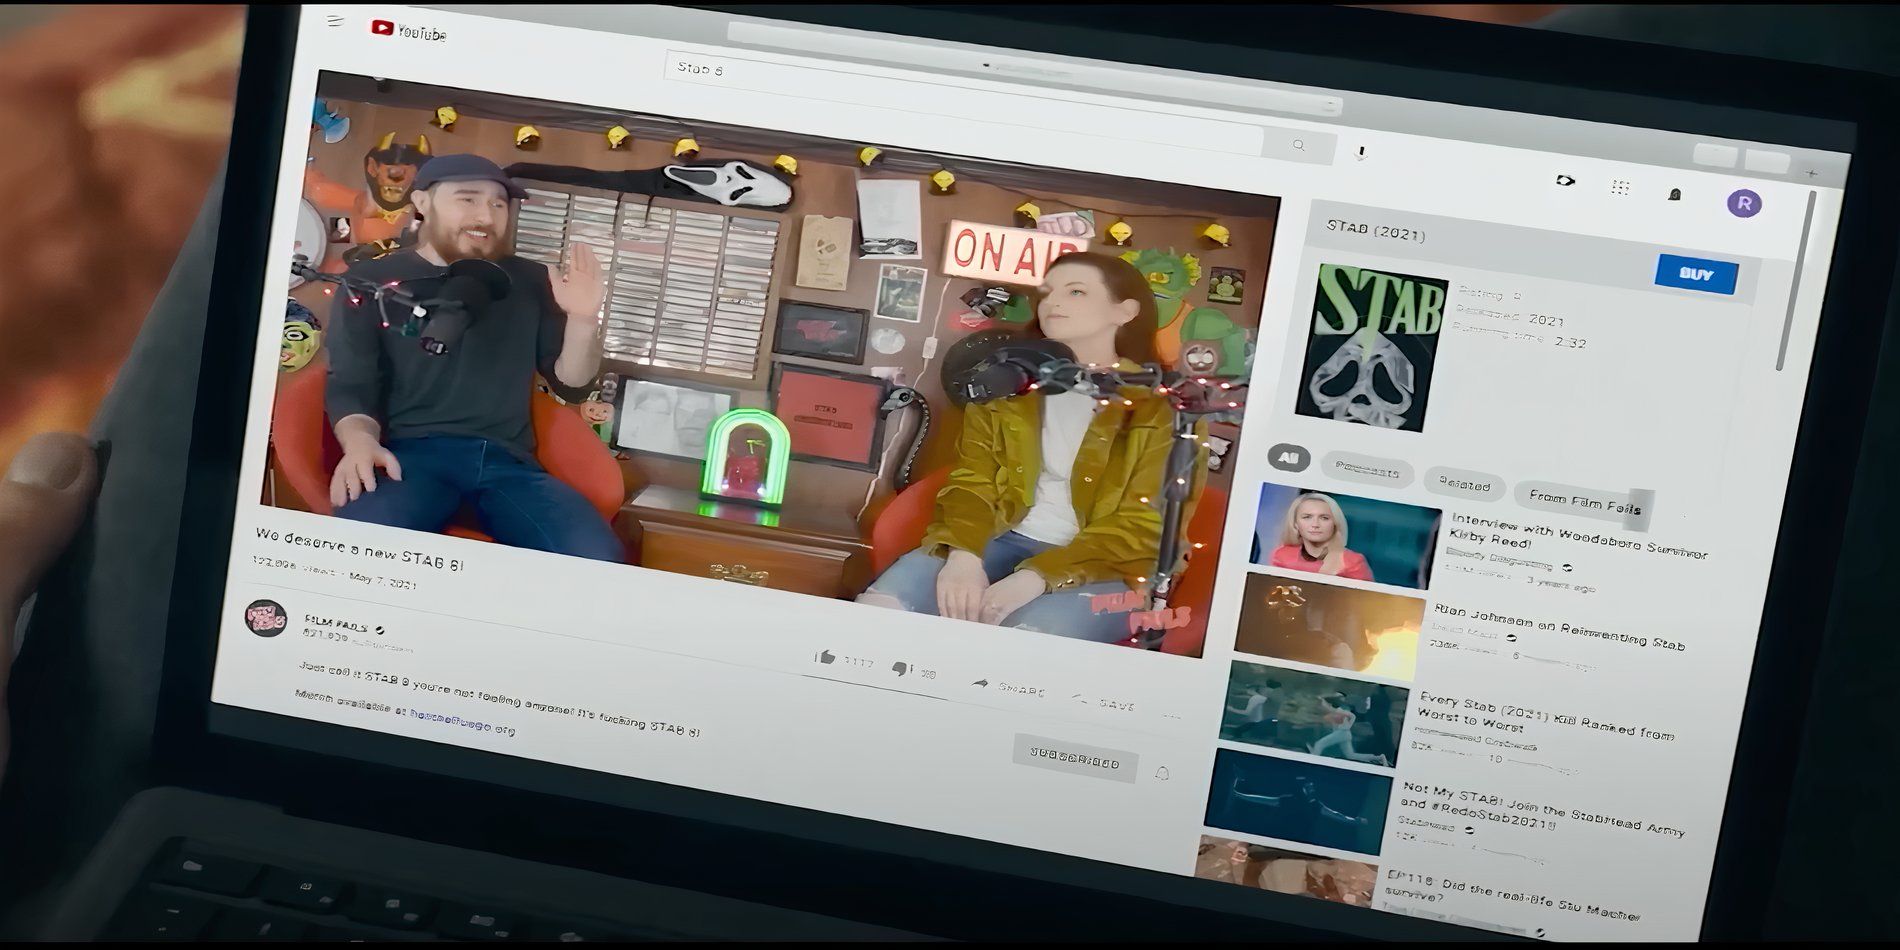The width and height of the screenshot is (1900, 950).
Task: Click the STAB movie poster
Action: 1371,347
